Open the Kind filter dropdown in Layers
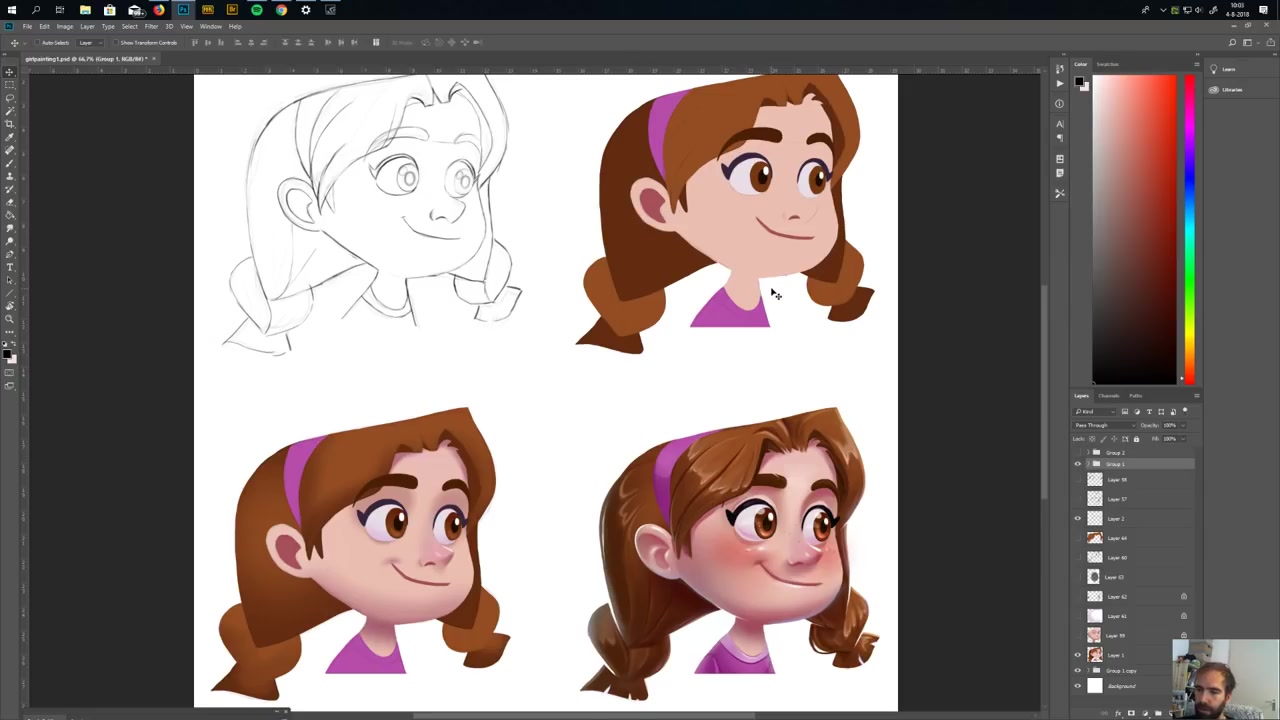This screenshot has height=720, width=1280. (1095, 412)
